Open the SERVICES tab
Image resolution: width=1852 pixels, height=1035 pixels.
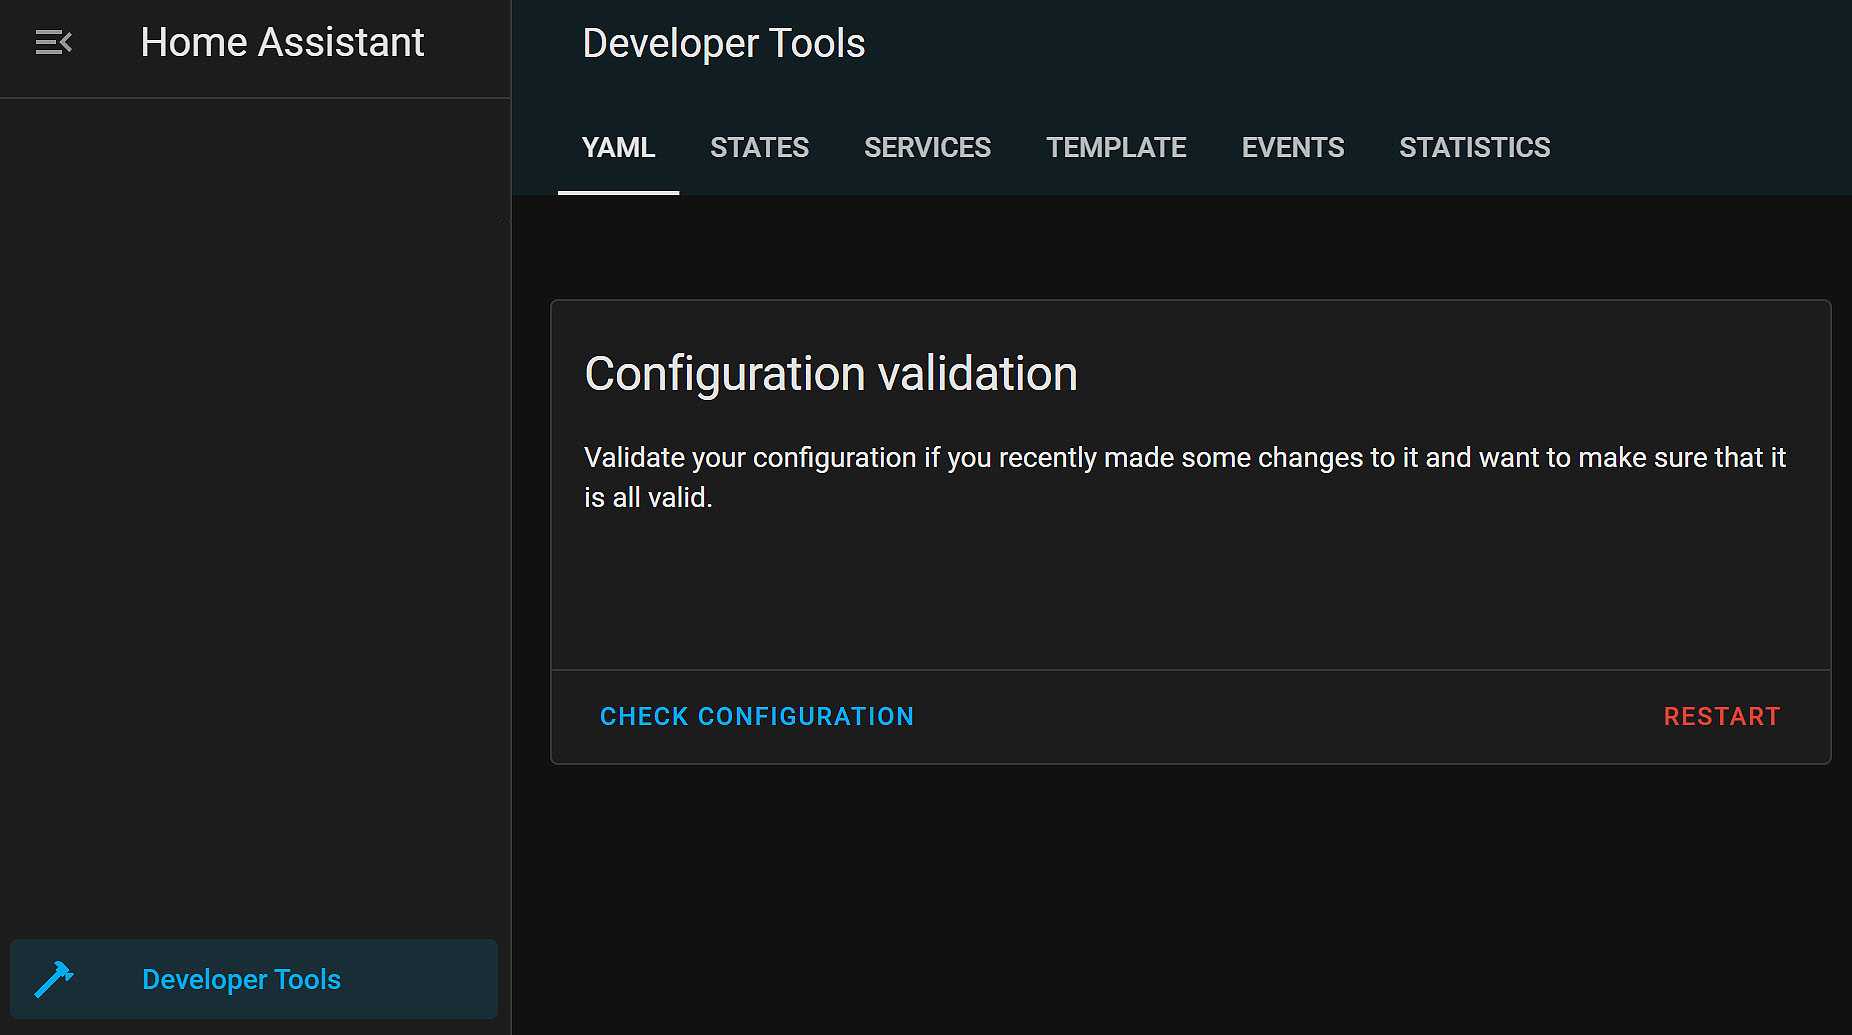point(927,148)
